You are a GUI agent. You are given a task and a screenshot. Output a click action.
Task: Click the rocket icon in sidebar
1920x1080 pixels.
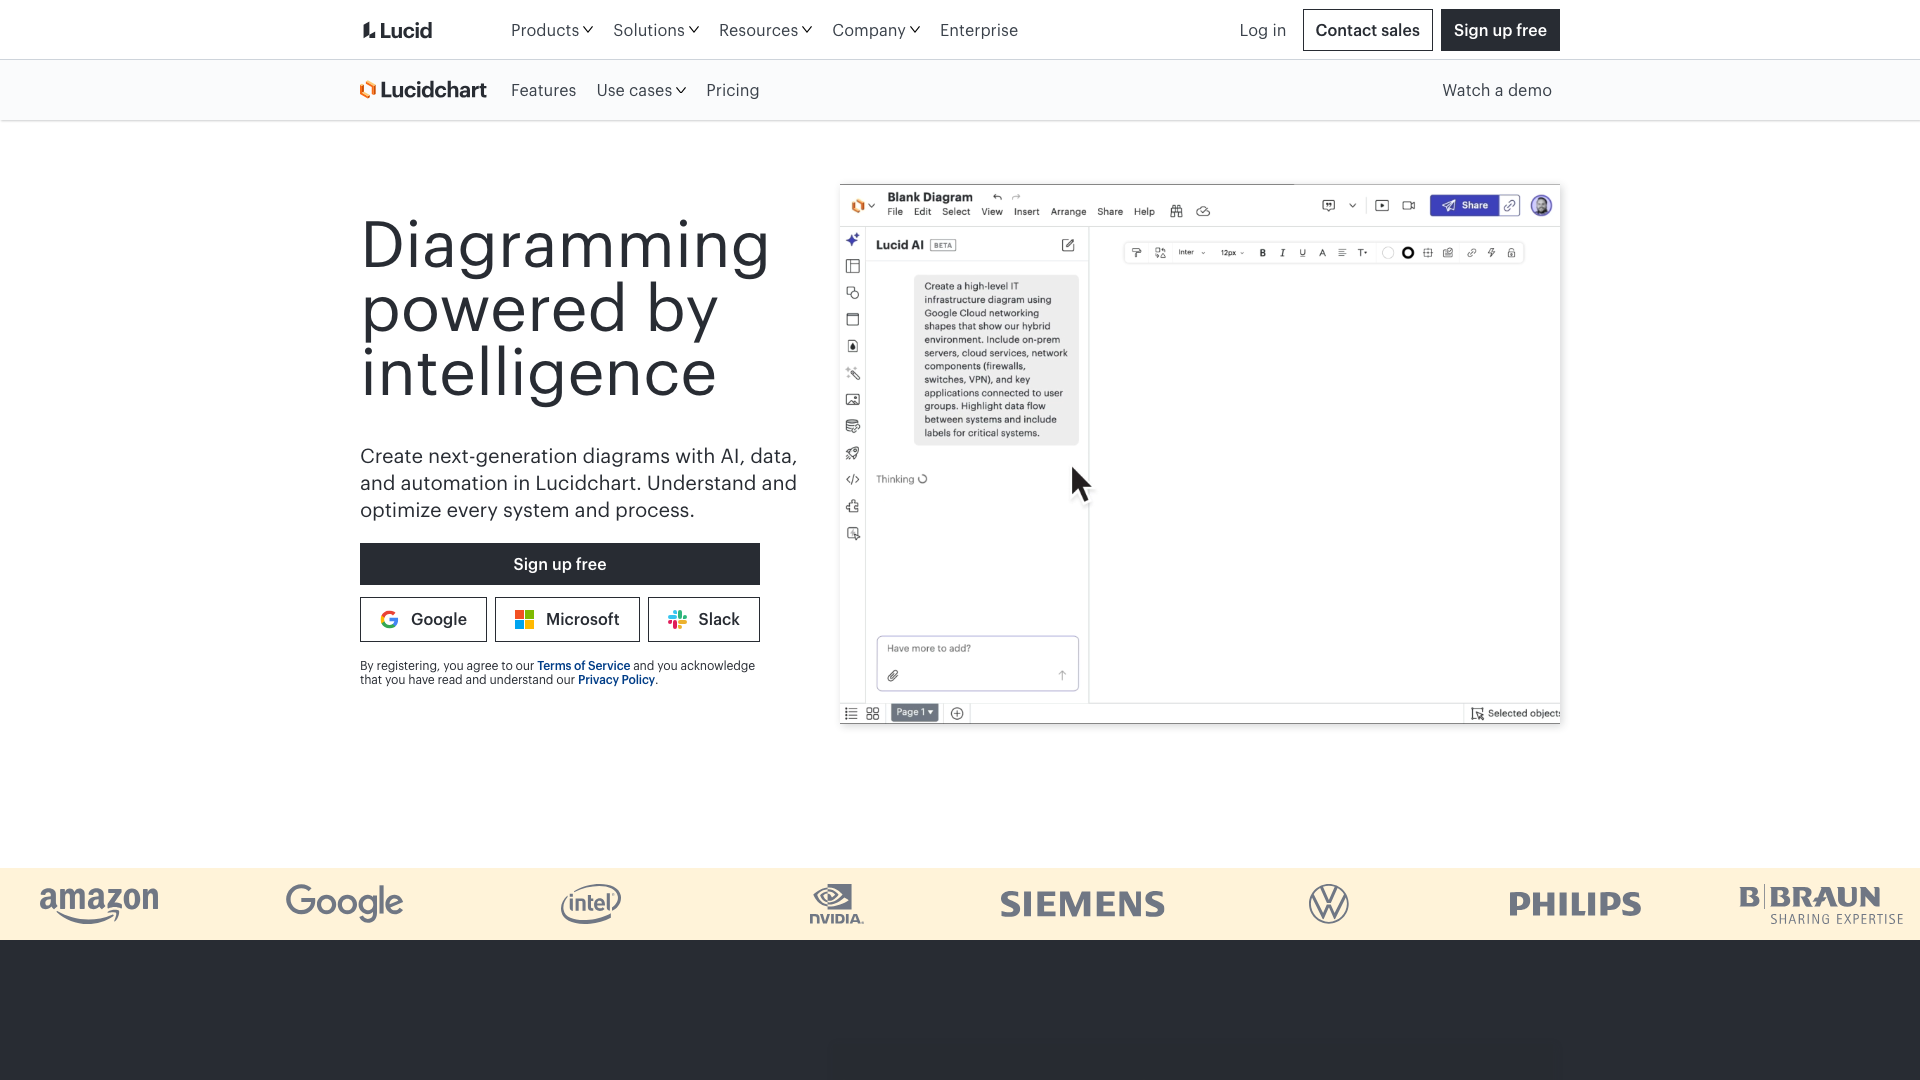(852, 453)
